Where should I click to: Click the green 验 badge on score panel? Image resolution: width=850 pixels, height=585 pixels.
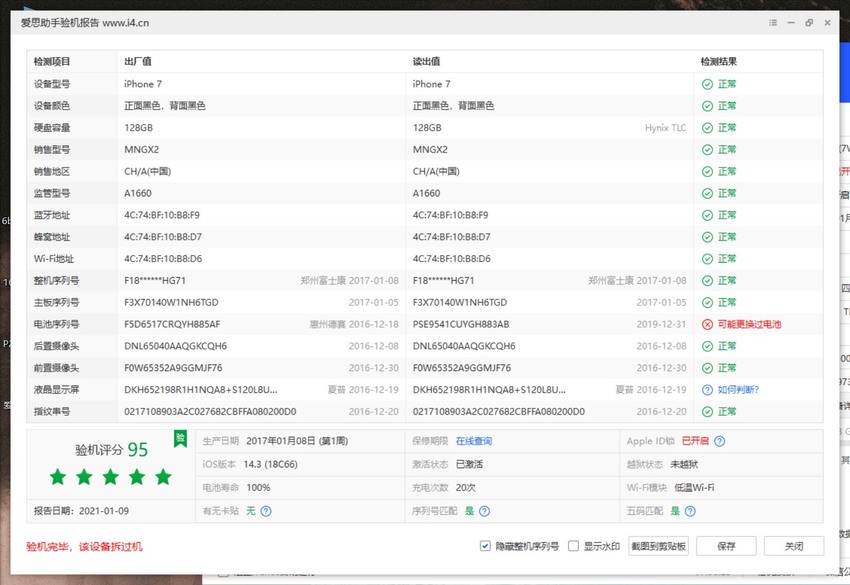click(x=181, y=438)
